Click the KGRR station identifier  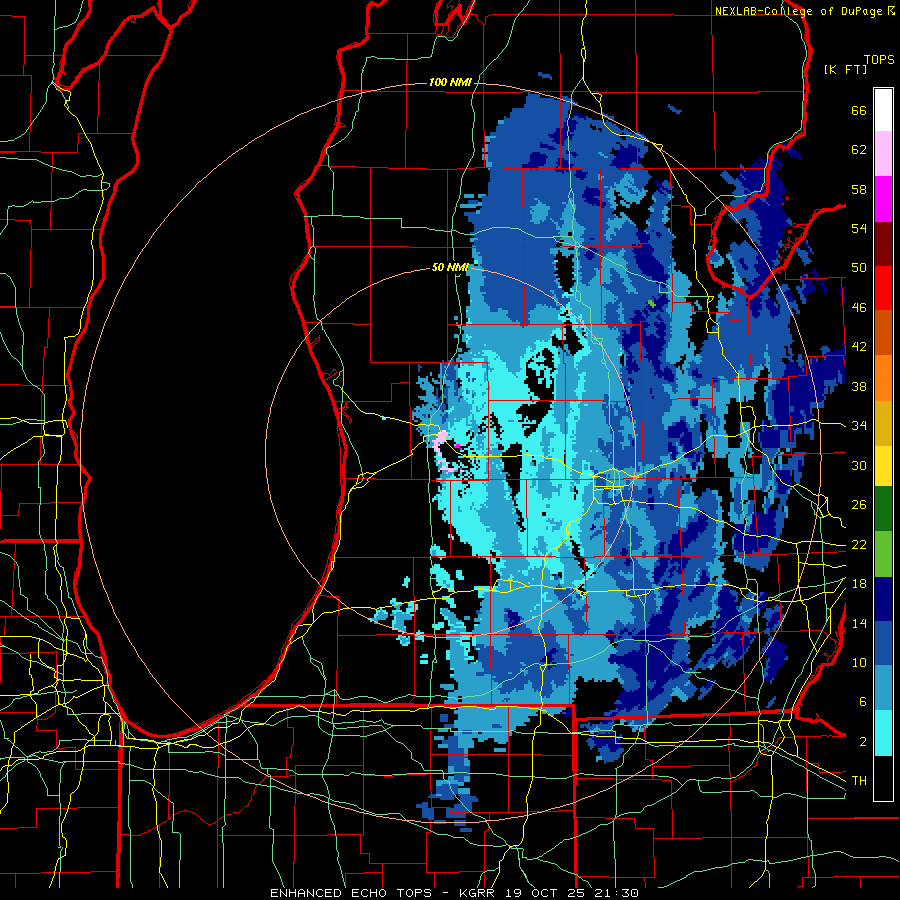point(476,893)
